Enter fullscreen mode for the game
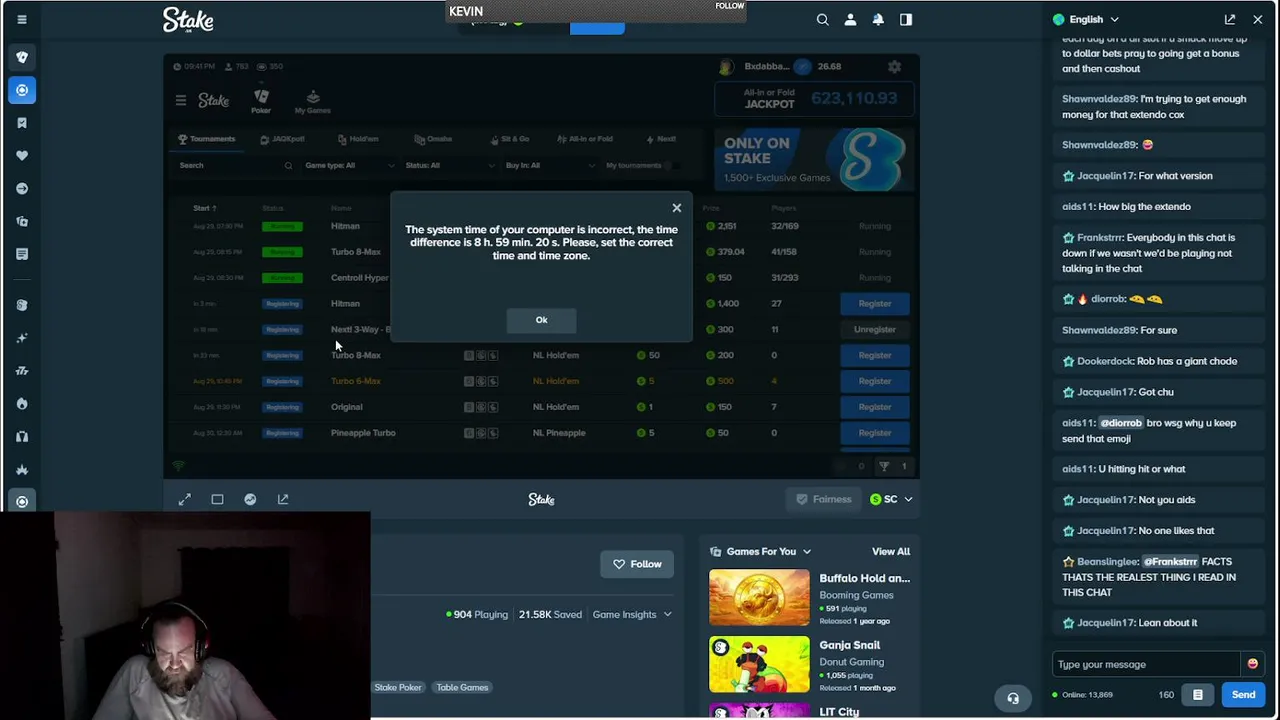The width and height of the screenshot is (1280, 720). point(185,499)
